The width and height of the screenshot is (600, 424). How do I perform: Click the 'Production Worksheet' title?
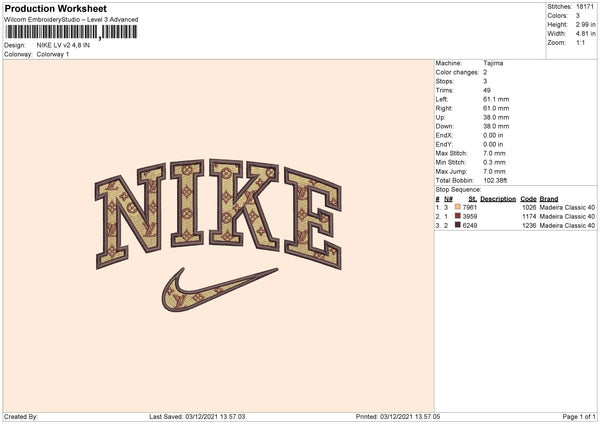[55, 8]
